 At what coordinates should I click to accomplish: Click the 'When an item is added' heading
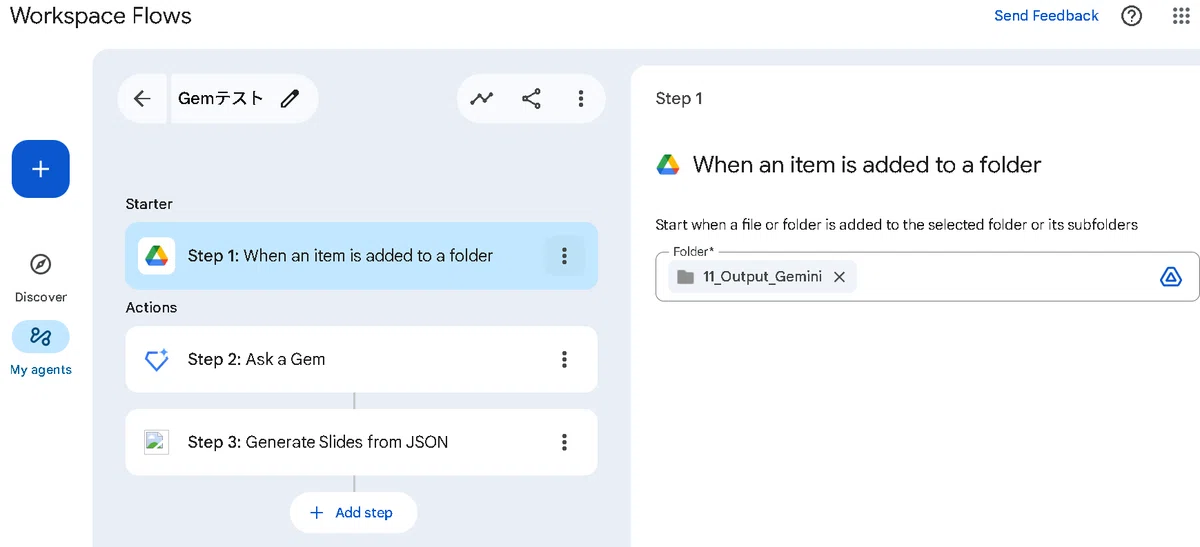pos(867,165)
